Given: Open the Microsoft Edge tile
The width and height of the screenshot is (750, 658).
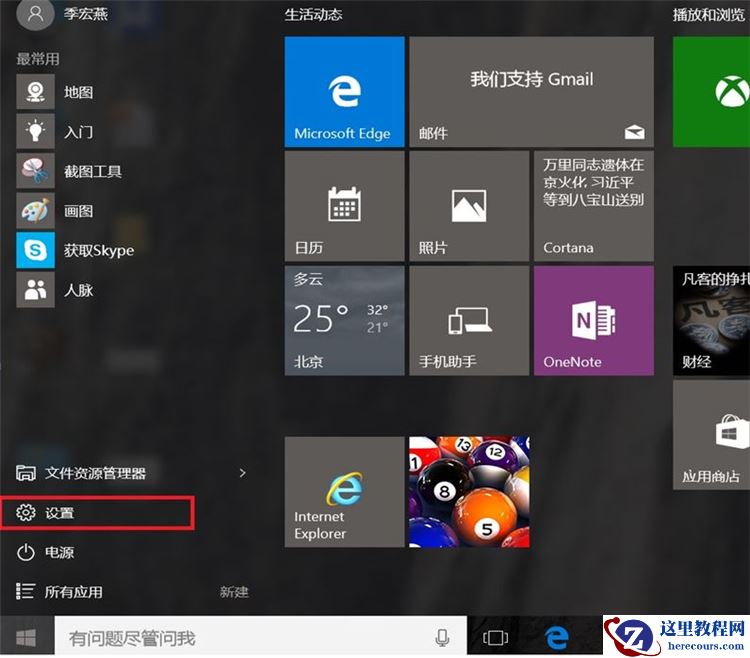Looking at the screenshot, I should click(x=344, y=92).
